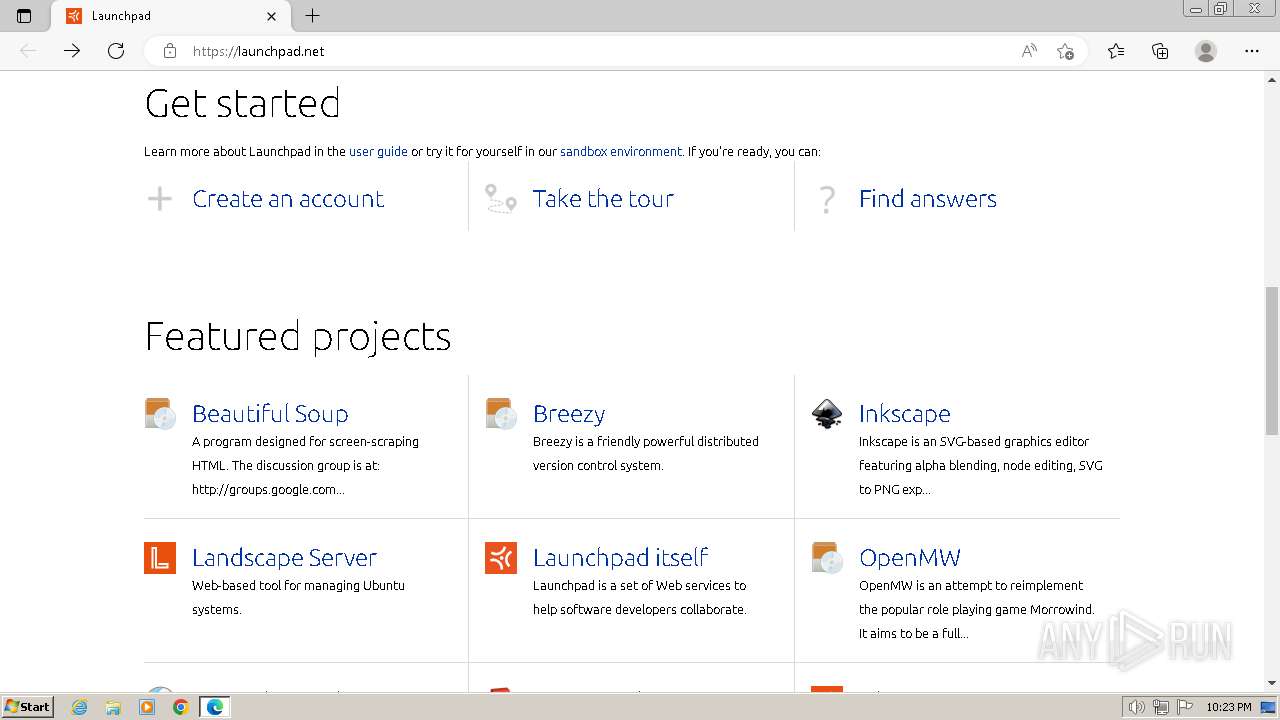Click the Inkscape logo icon

(827, 414)
